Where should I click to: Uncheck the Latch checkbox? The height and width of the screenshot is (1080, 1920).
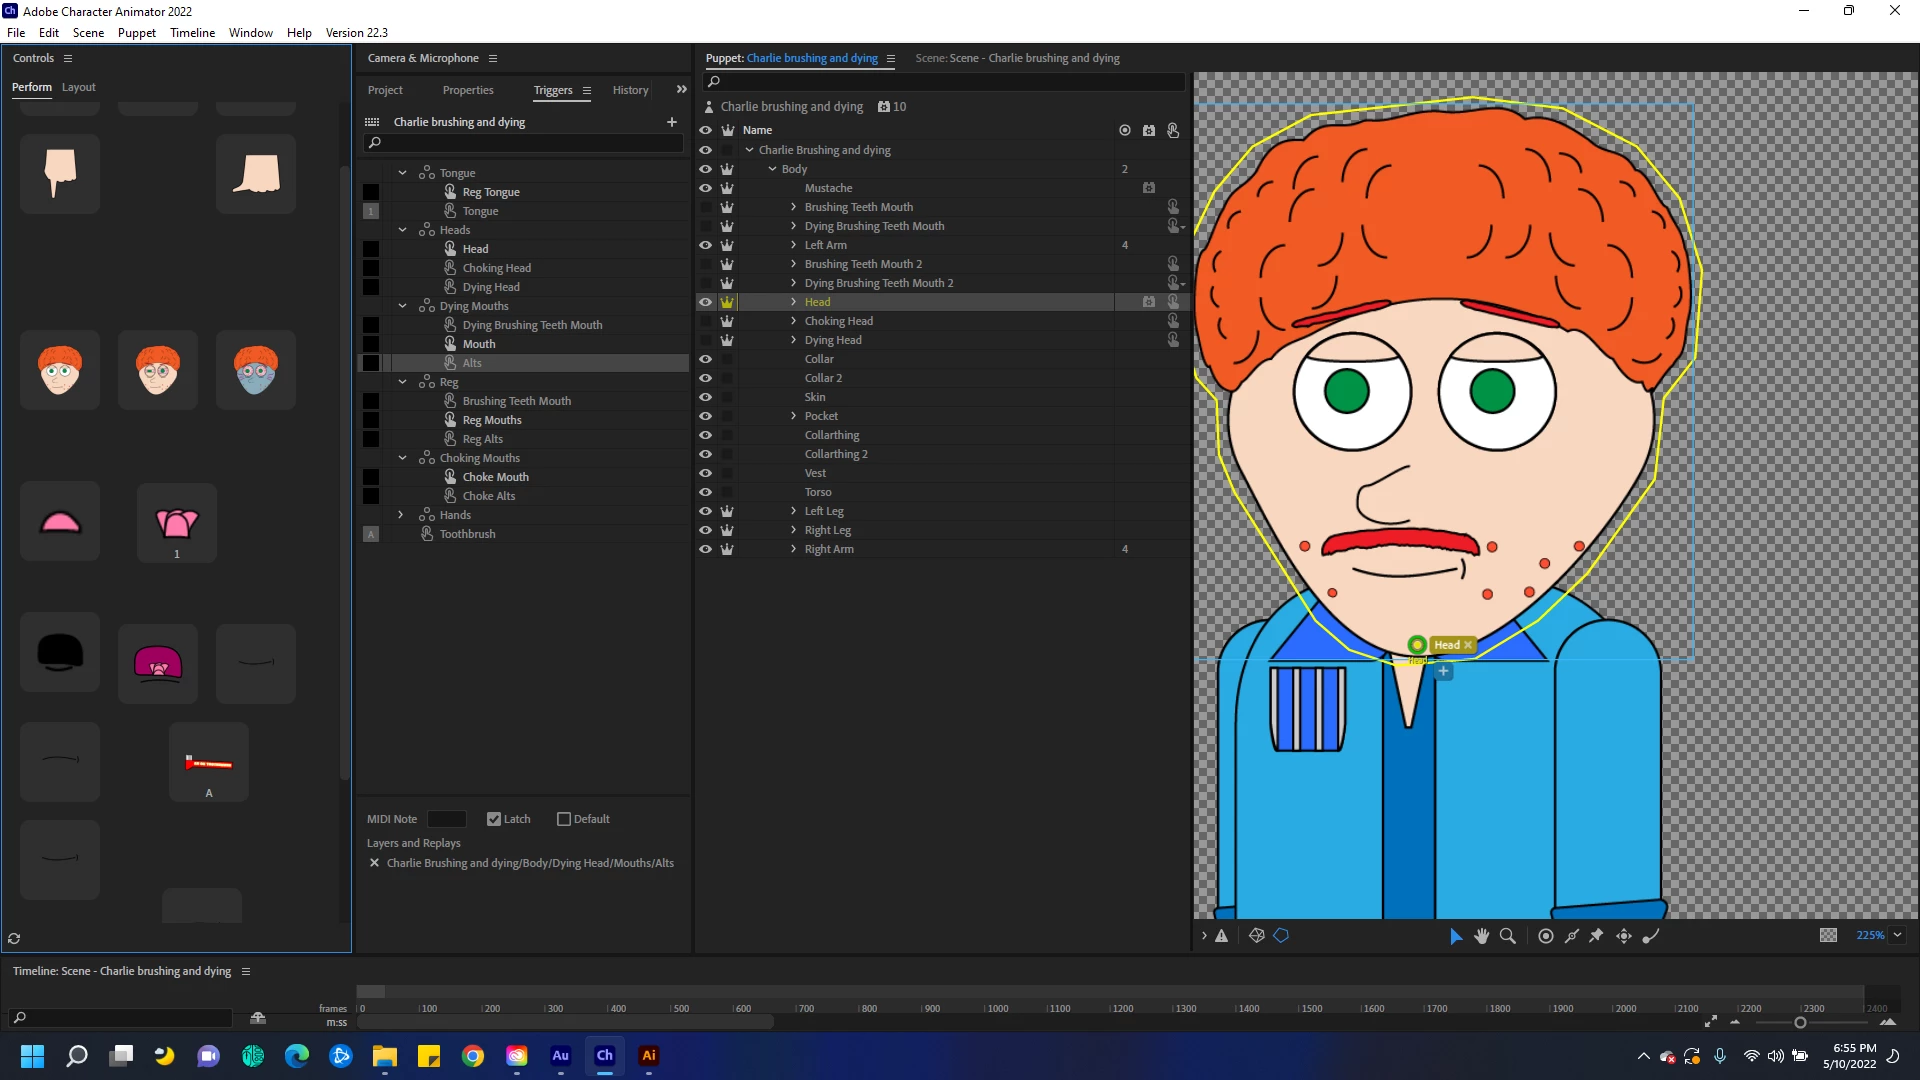[494, 819]
